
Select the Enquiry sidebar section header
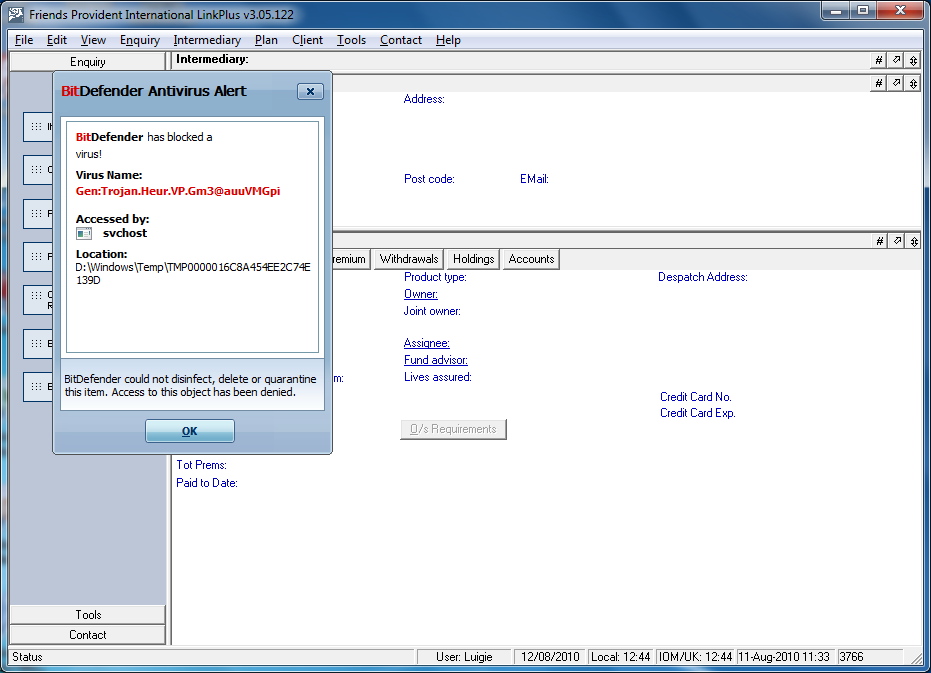click(87, 62)
